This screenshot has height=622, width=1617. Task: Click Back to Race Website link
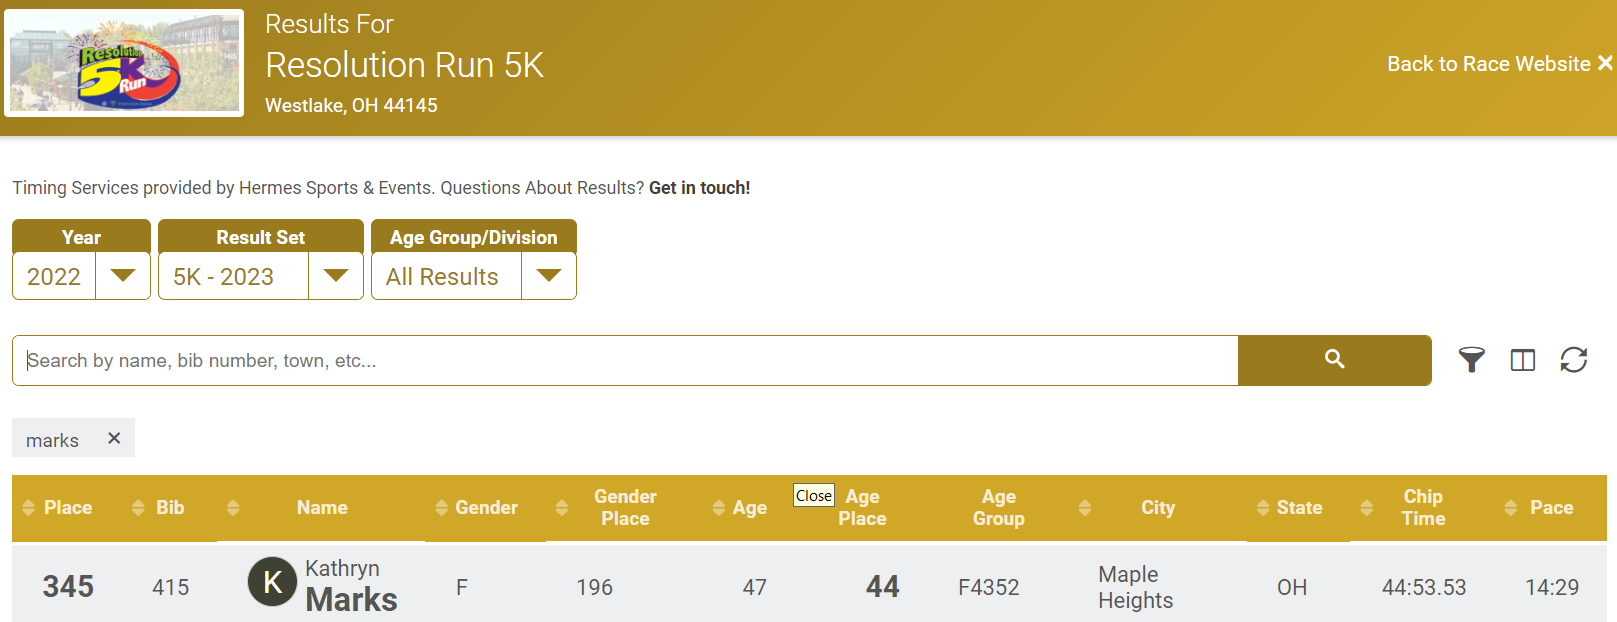click(x=1498, y=64)
